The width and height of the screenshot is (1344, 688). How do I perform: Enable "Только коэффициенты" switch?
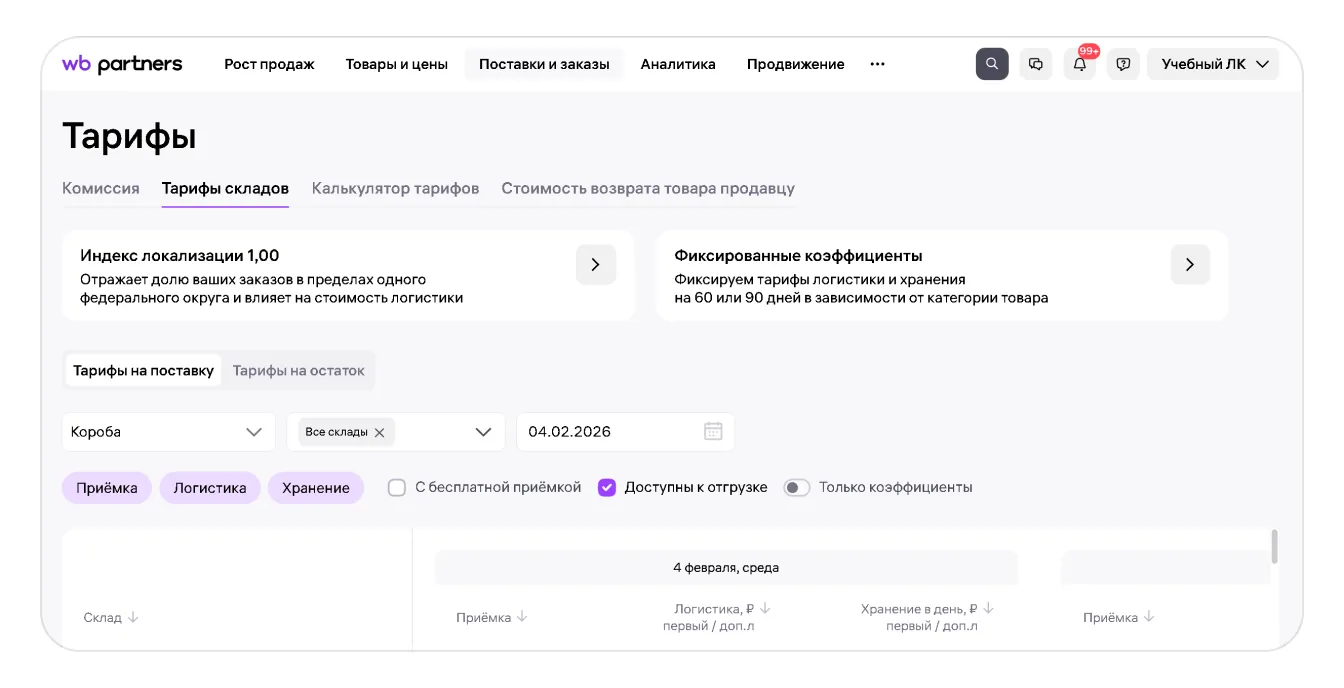(x=796, y=488)
